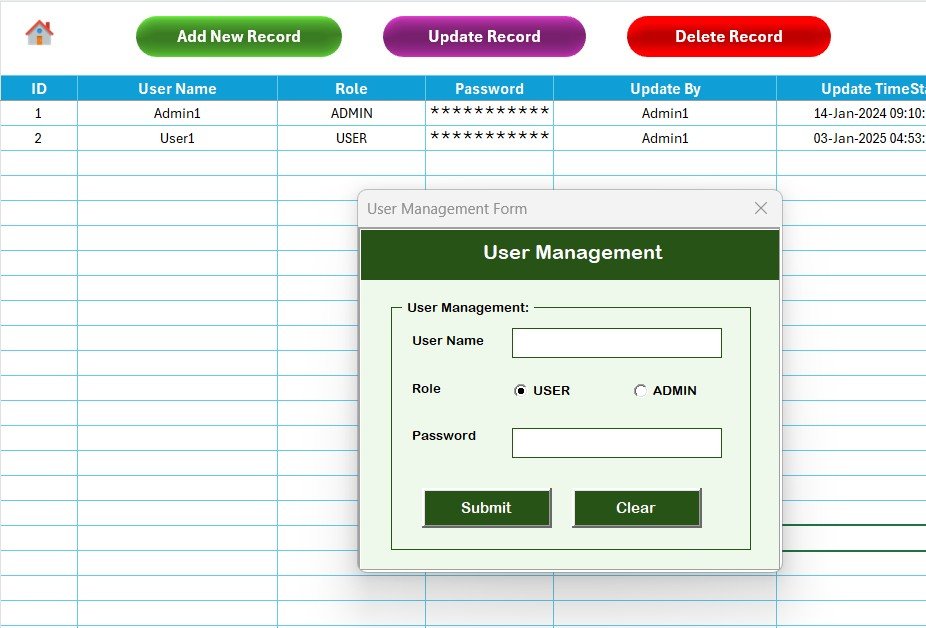
Task: Close the User Management Form dialog
Action: [x=761, y=208]
